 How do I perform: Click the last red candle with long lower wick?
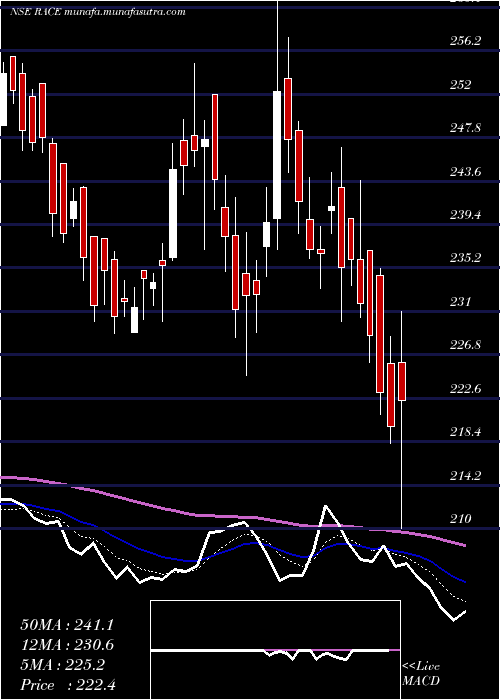(402, 381)
